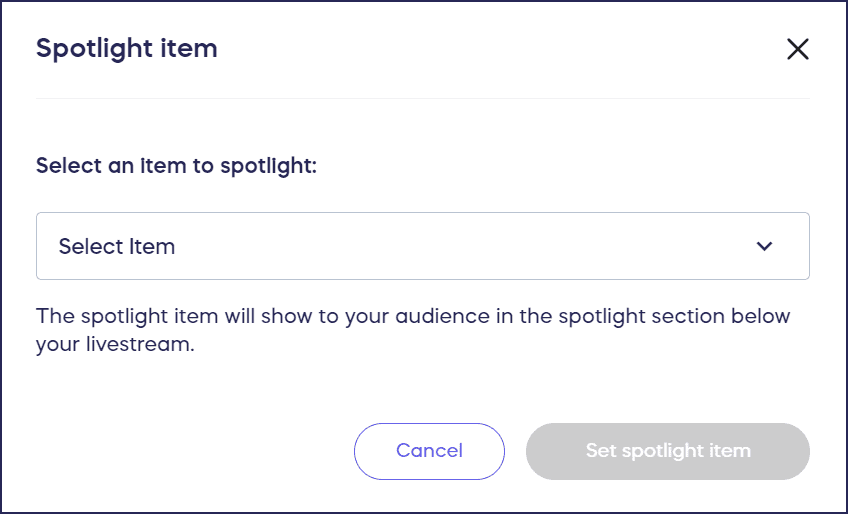
Task: Show spotlight options via the dropdown chevron
Action: coord(765,246)
